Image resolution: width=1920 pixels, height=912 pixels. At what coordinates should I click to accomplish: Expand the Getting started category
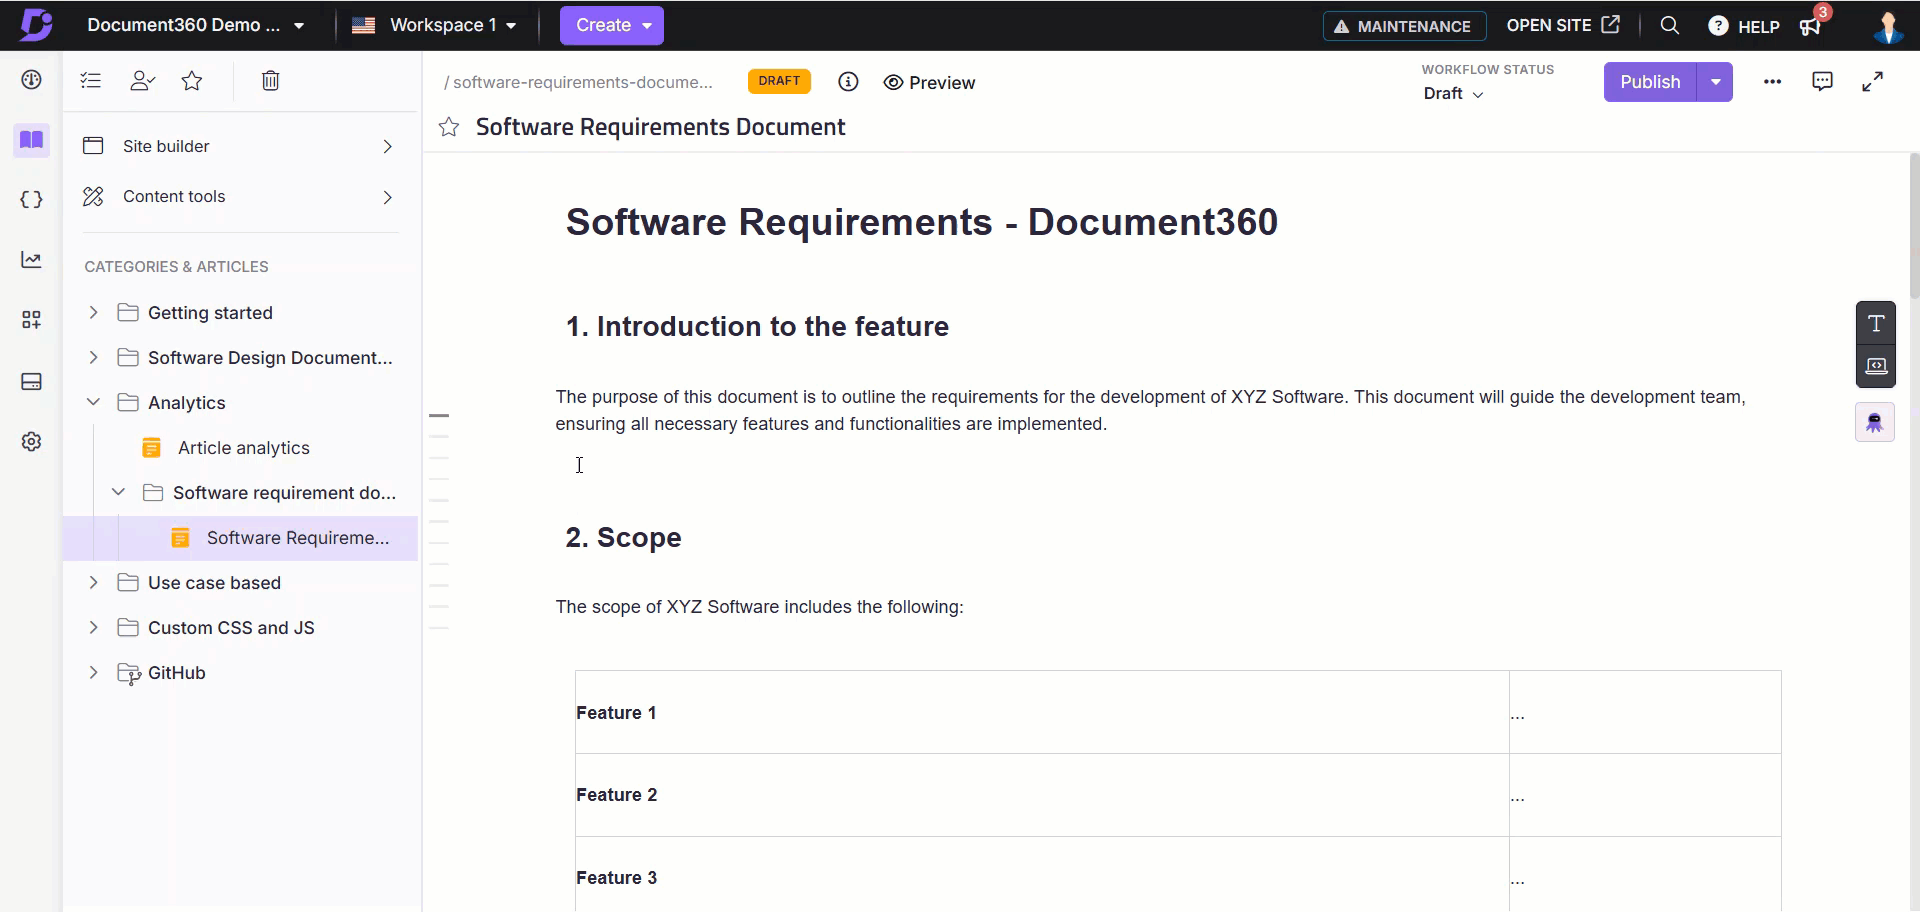click(93, 312)
